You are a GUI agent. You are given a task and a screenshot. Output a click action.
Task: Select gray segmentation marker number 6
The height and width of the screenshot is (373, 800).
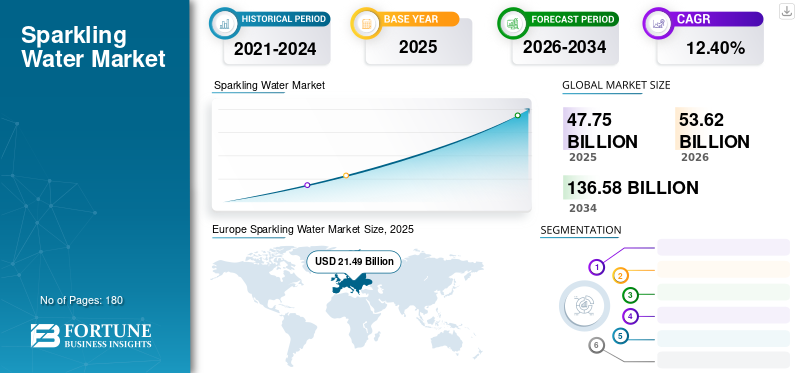tap(596, 346)
